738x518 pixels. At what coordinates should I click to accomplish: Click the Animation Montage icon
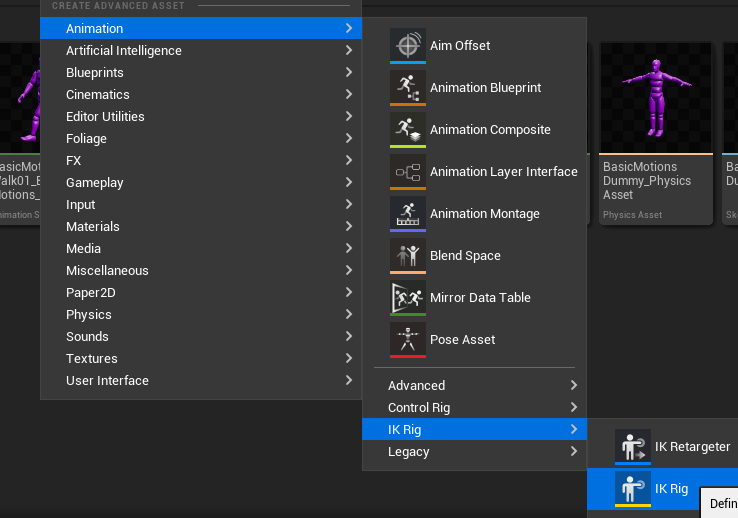[407, 214]
